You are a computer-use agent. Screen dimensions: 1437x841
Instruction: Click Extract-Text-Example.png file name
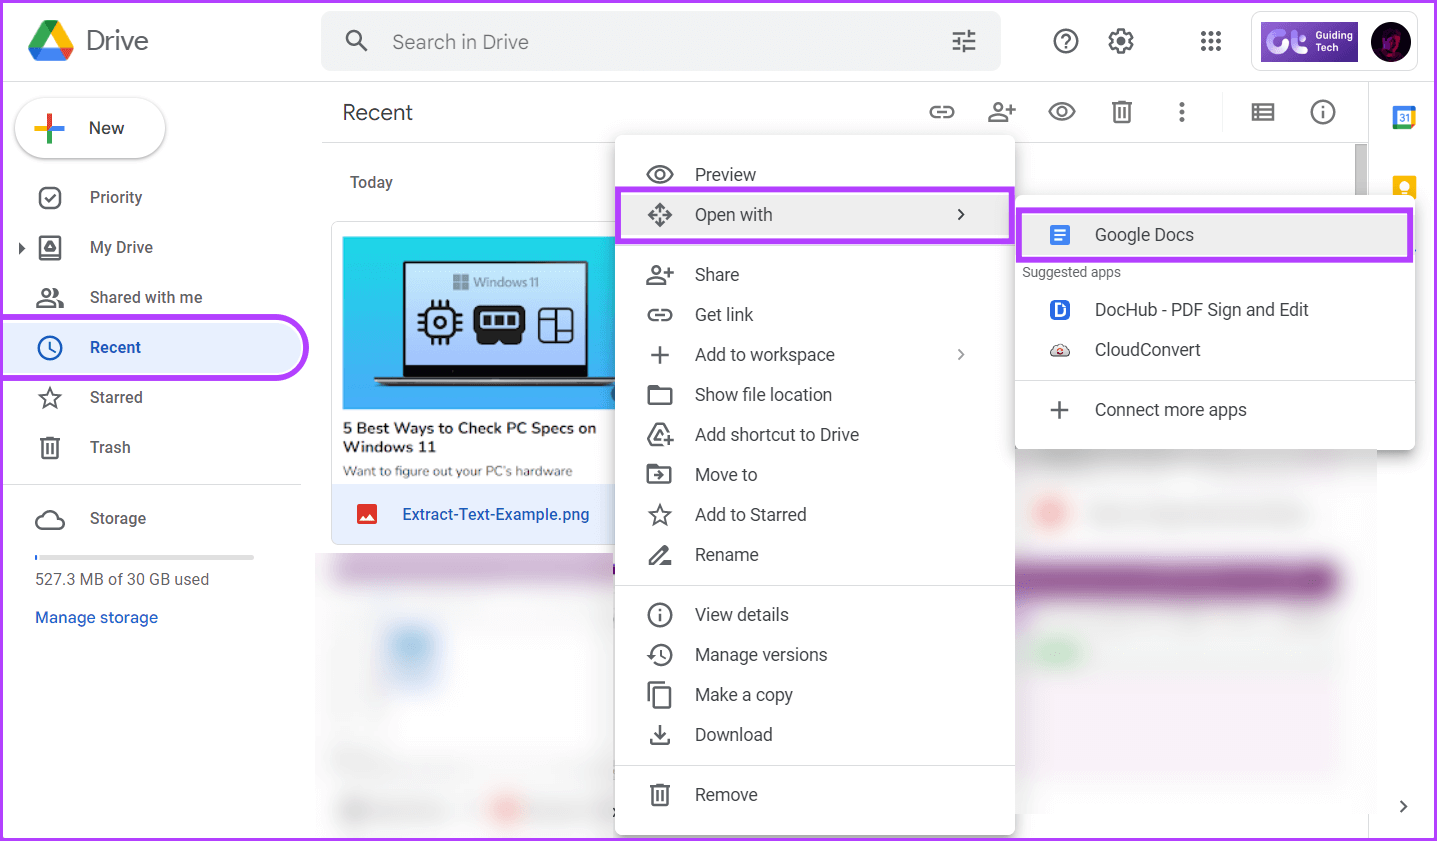496,514
